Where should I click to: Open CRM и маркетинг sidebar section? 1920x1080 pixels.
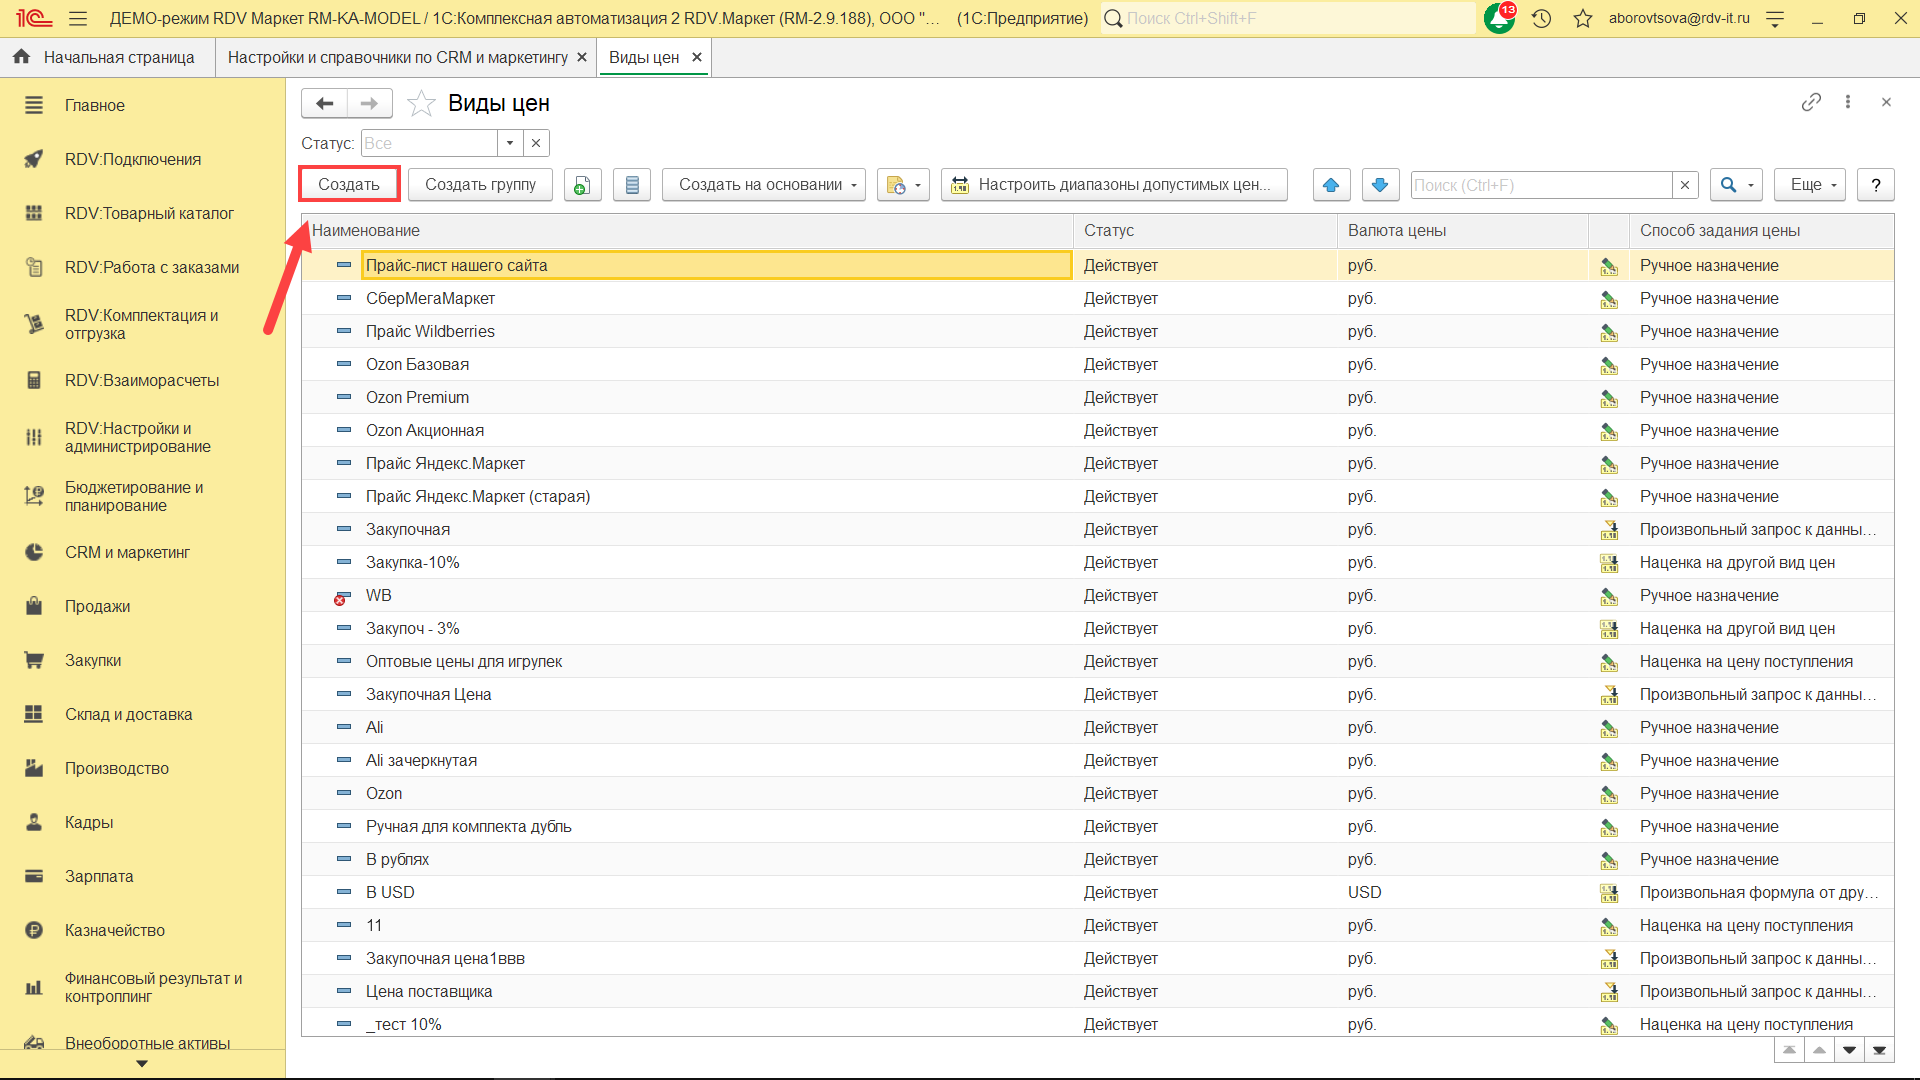pos(127,552)
